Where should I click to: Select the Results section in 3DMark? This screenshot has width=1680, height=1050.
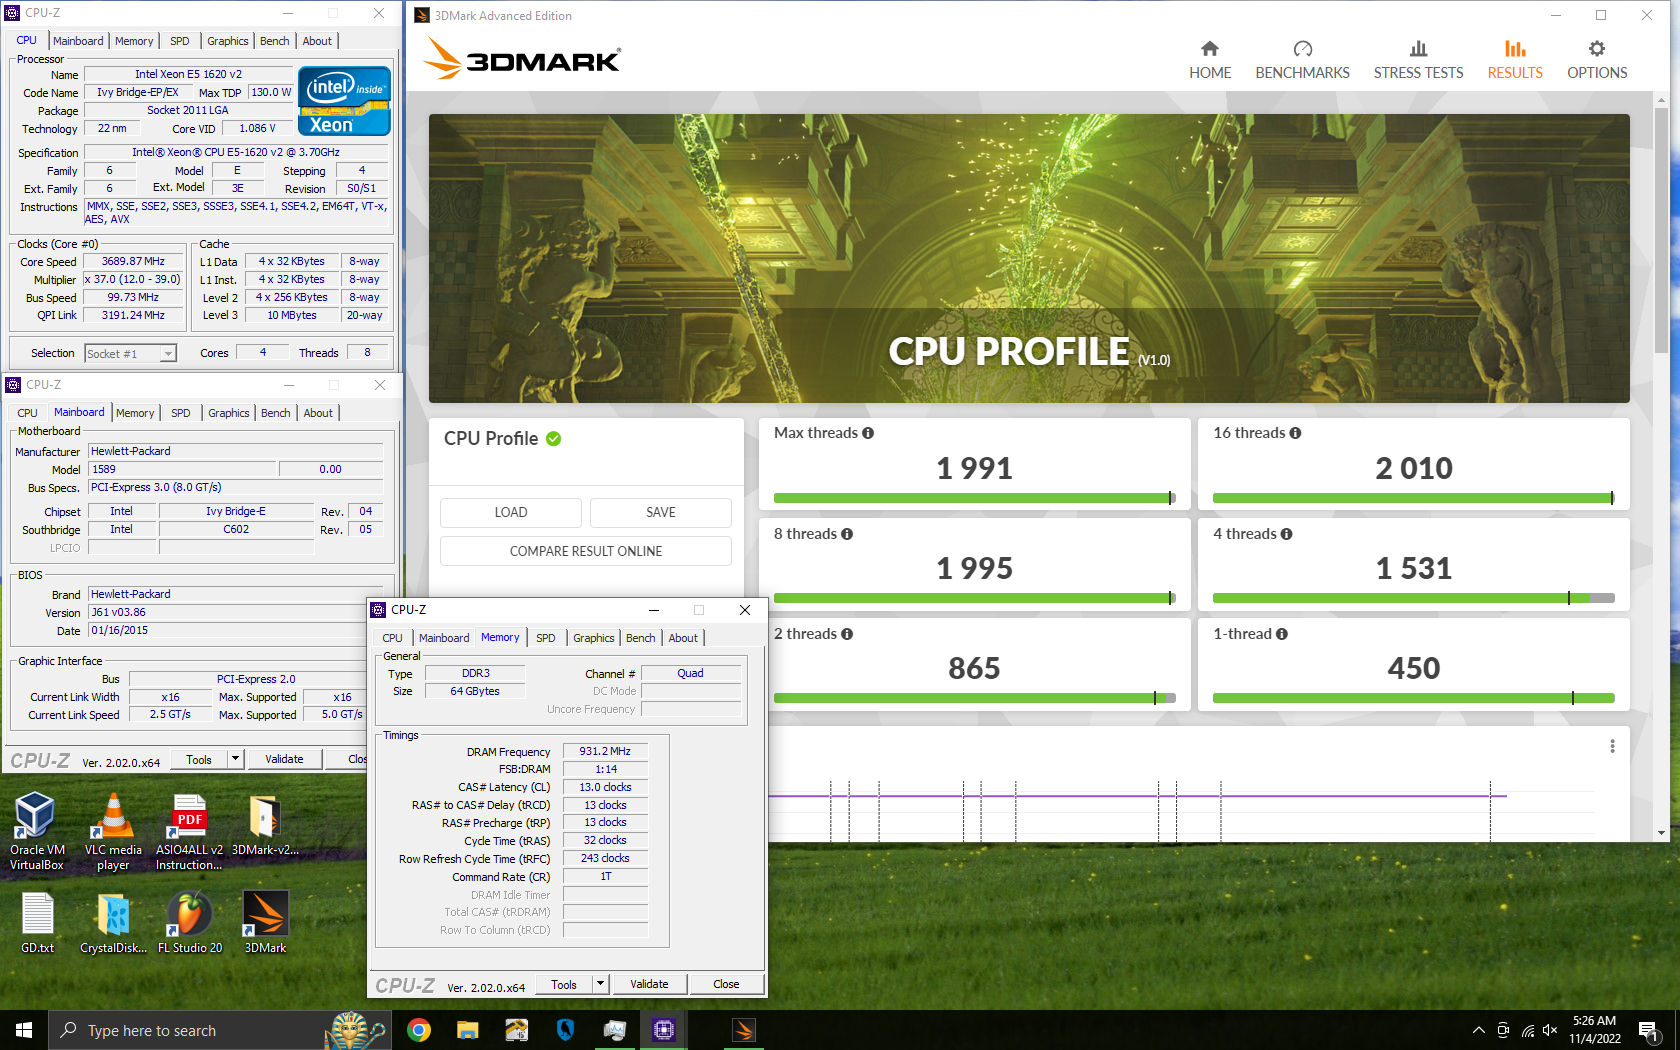pos(1515,60)
